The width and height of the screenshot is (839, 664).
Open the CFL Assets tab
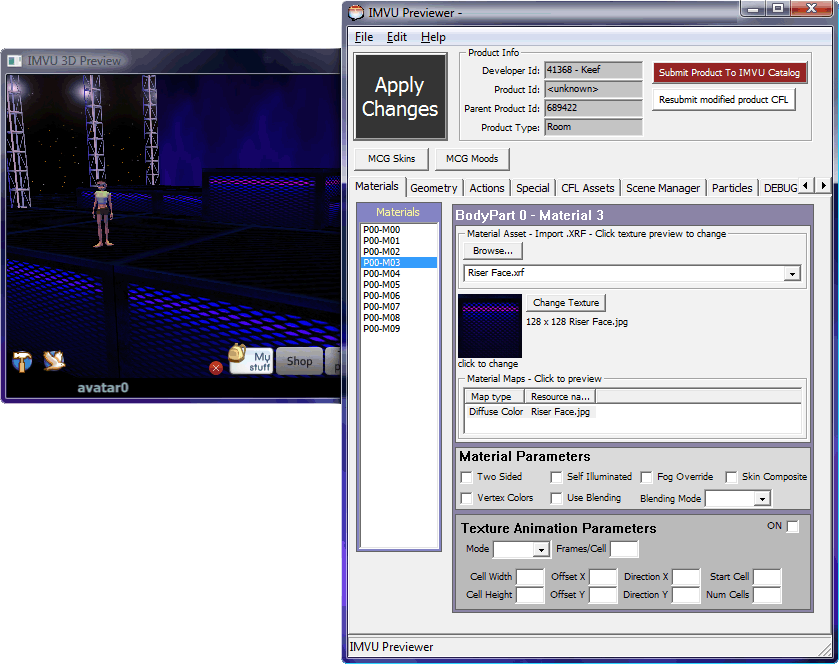(x=588, y=188)
